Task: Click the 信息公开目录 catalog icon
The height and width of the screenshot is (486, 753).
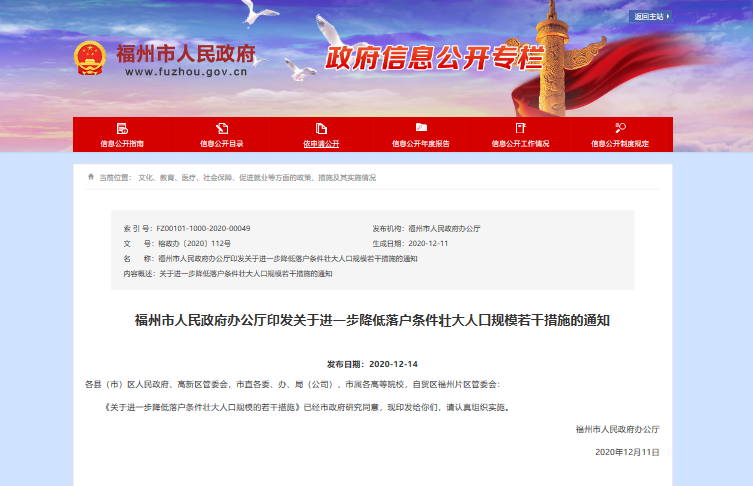Action: [x=222, y=128]
